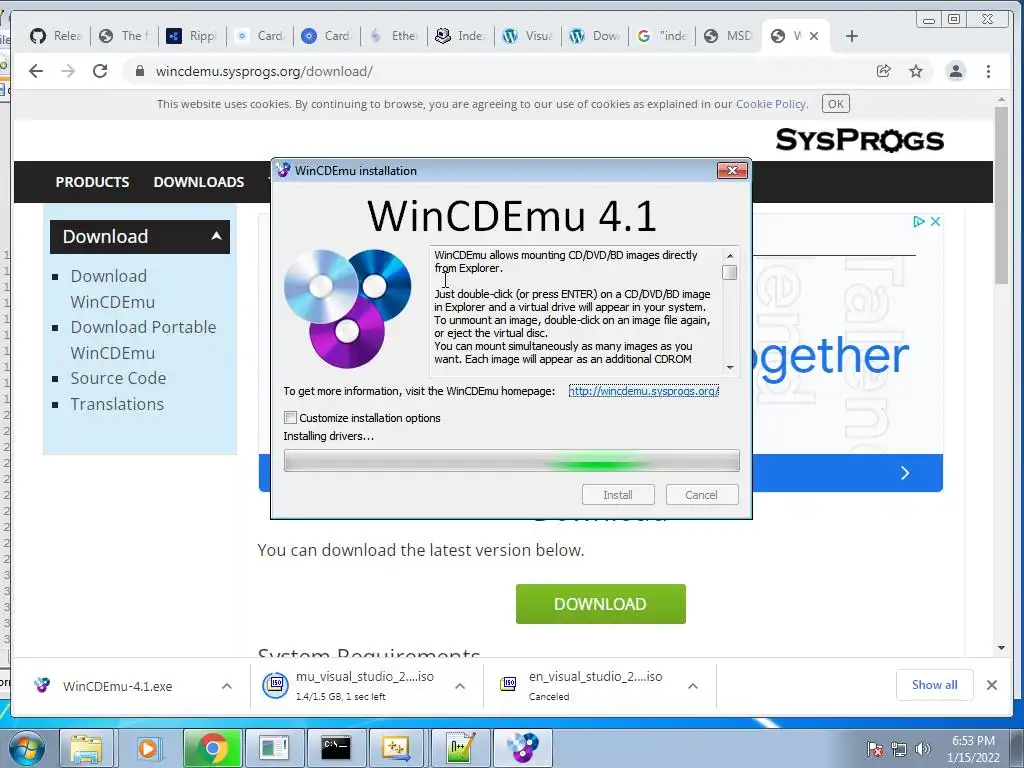
Task: Switch to Chrome via the taskbar
Action: 212,748
